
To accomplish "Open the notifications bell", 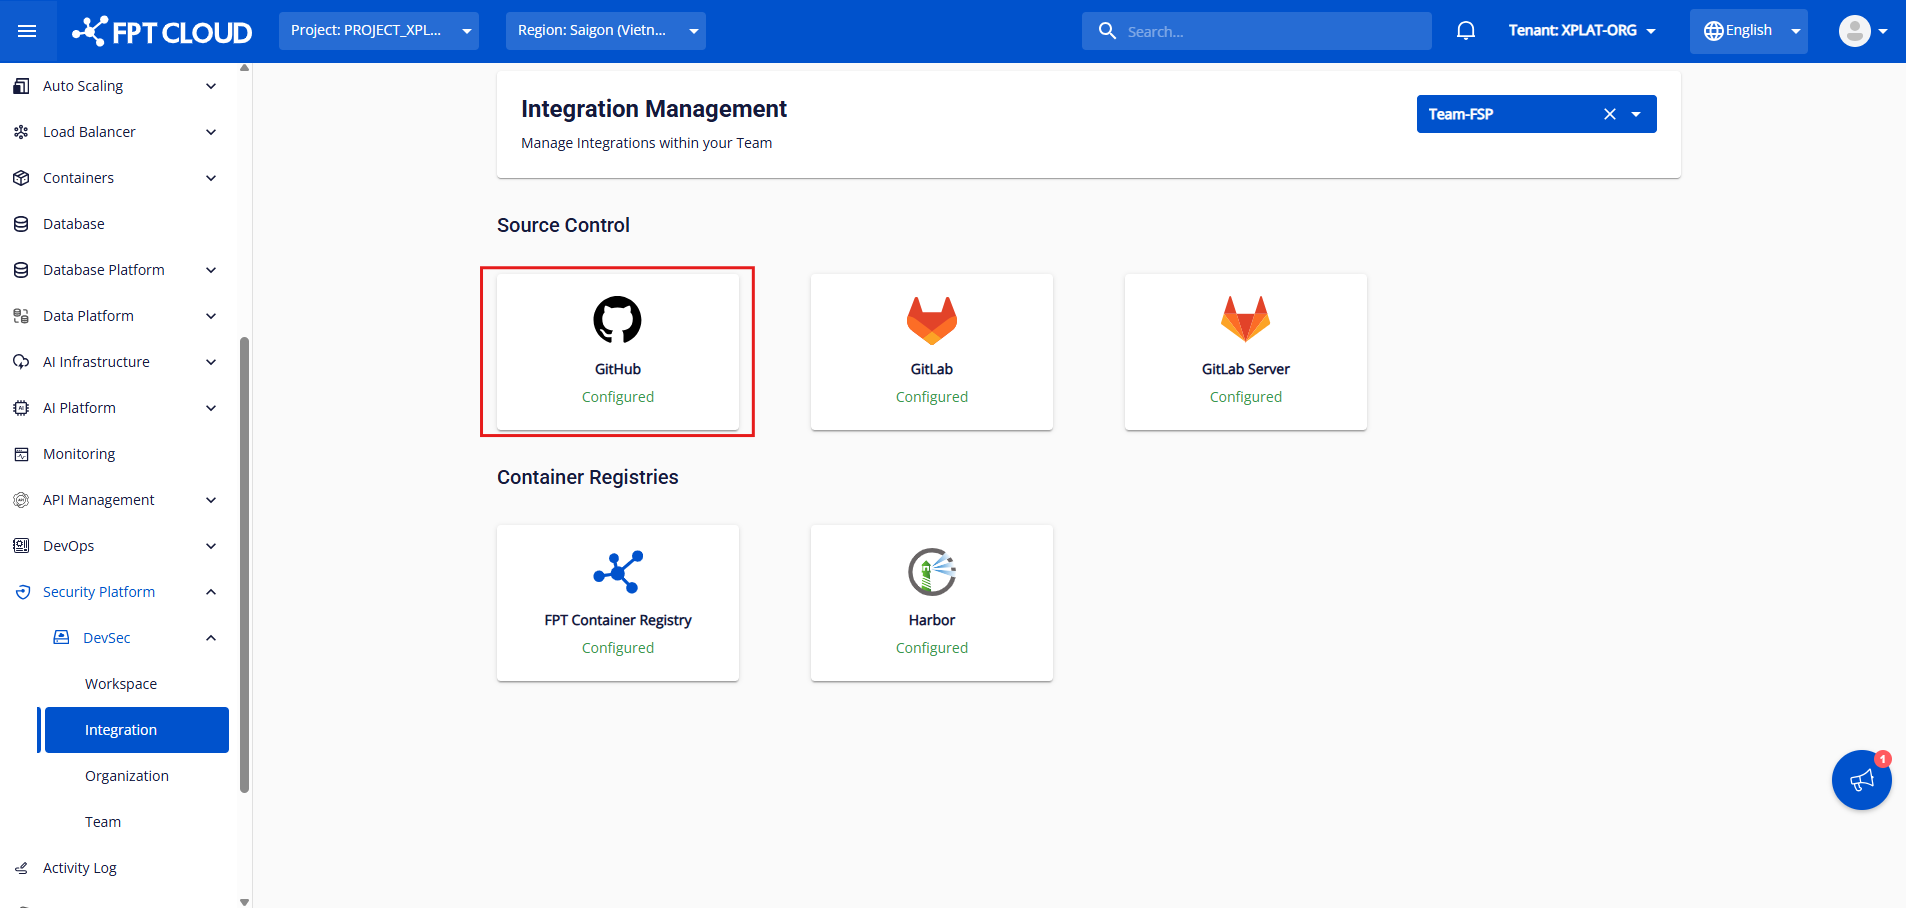I will tap(1465, 31).
